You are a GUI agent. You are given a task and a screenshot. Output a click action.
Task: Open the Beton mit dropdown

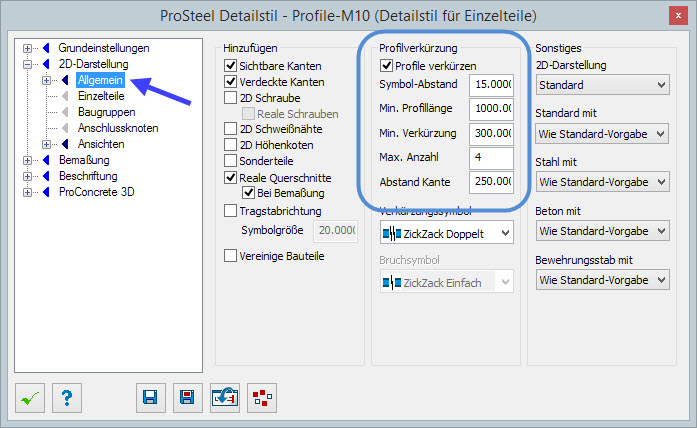pos(602,231)
